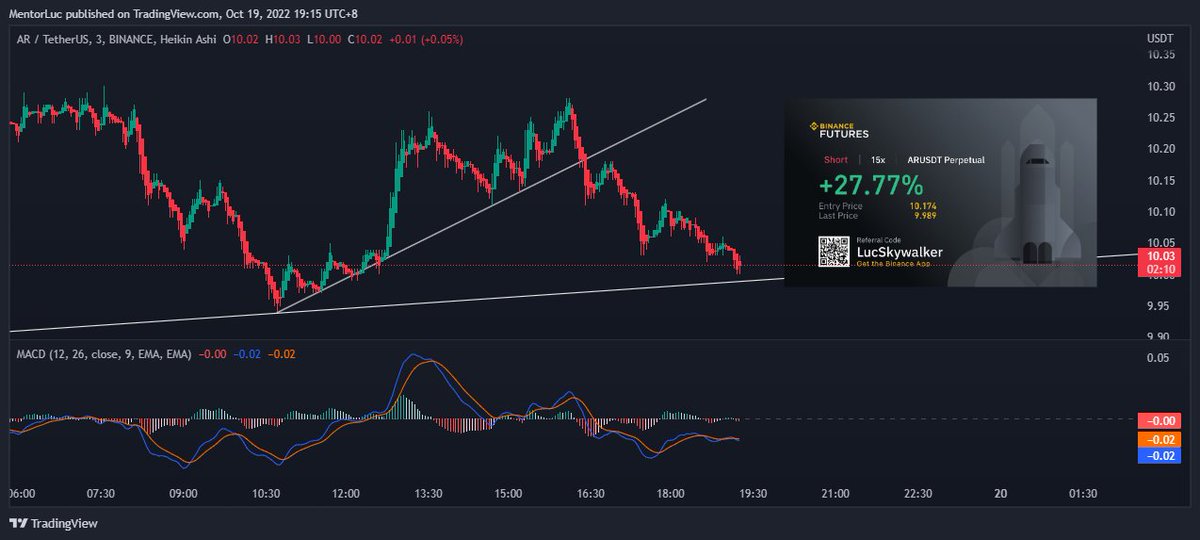The width and height of the screenshot is (1200, 540).
Task: Click the 06:00 time axis label
Action: click(21, 493)
